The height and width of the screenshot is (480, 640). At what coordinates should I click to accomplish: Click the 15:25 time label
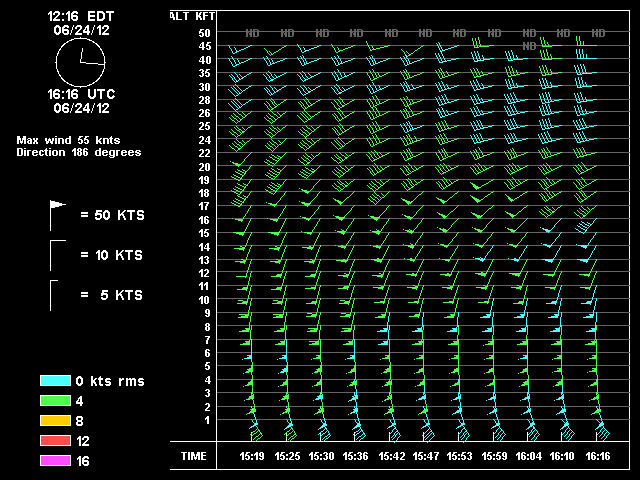[x=287, y=456]
